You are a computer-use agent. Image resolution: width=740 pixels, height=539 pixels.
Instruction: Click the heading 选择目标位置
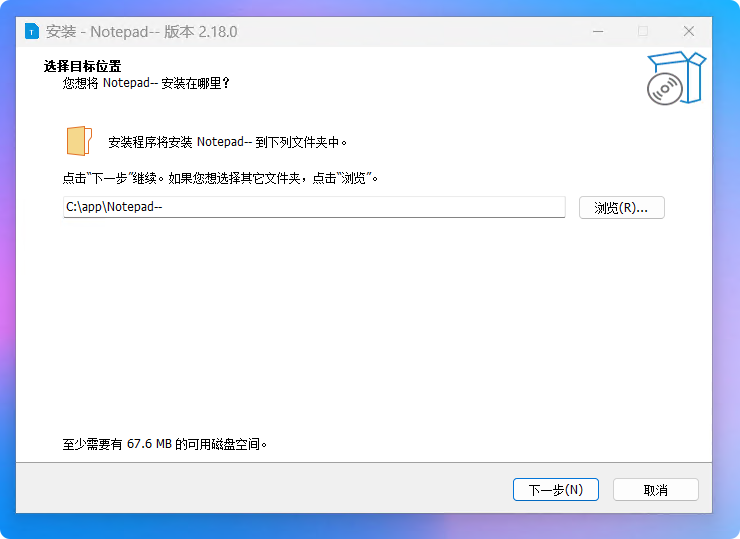(83, 66)
